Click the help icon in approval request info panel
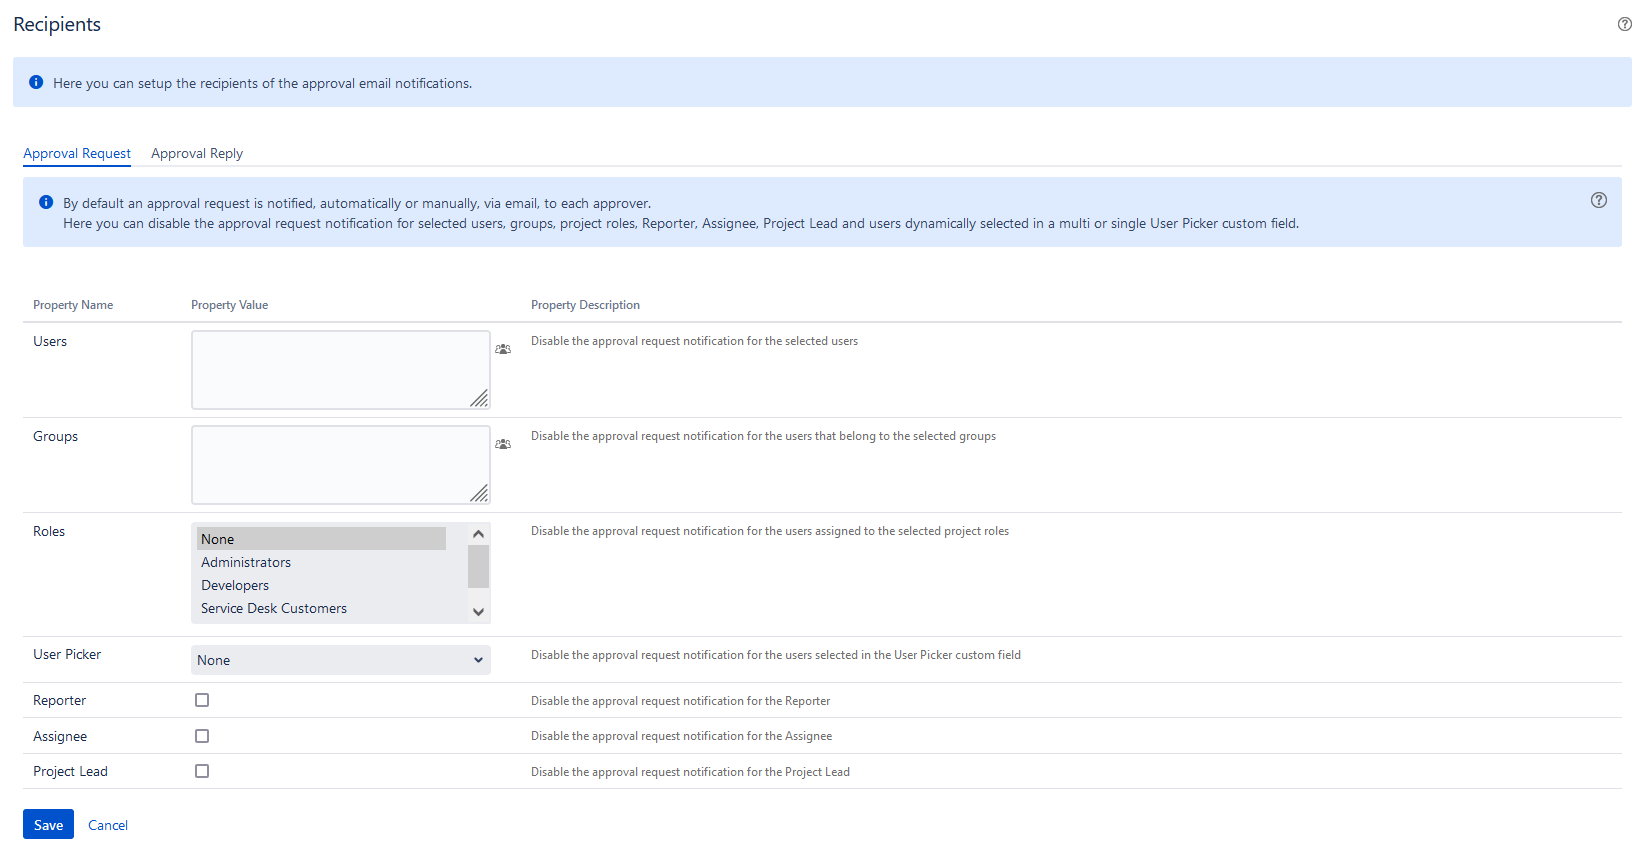1637x856 pixels. click(1598, 200)
